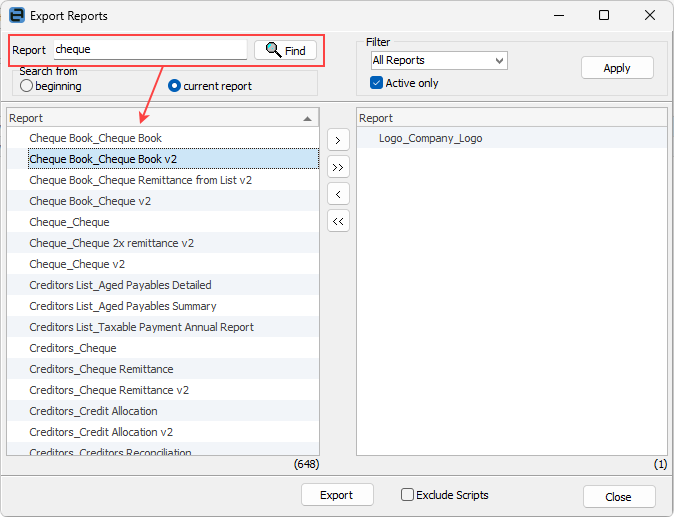The width and height of the screenshot is (674, 517).
Task: Select 'Creditors List_Aged Payables Summary' row
Action: pyautogui.click(x=162, y=306)
